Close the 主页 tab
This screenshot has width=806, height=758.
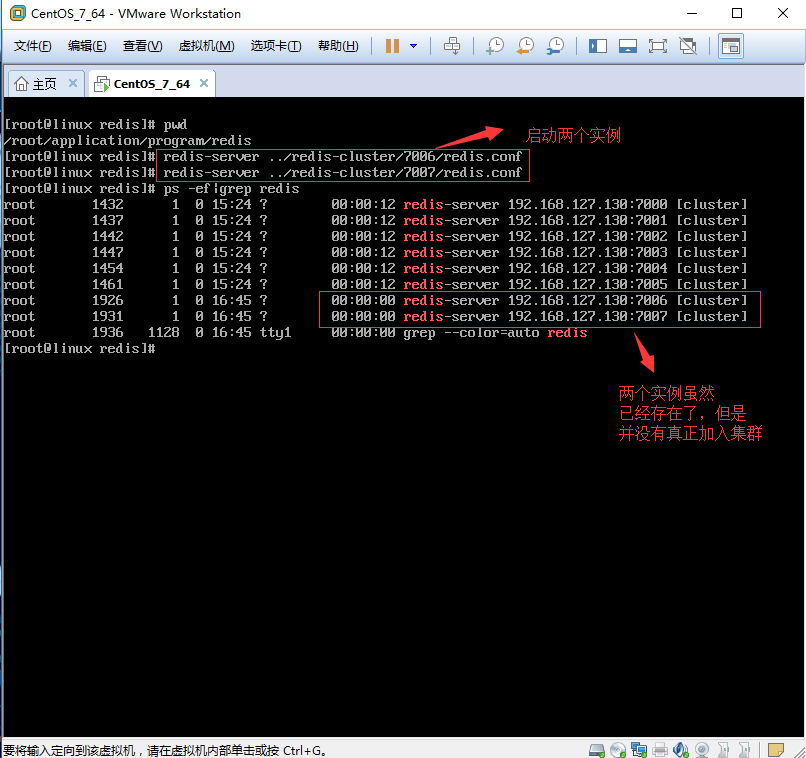tap(73, 83)
